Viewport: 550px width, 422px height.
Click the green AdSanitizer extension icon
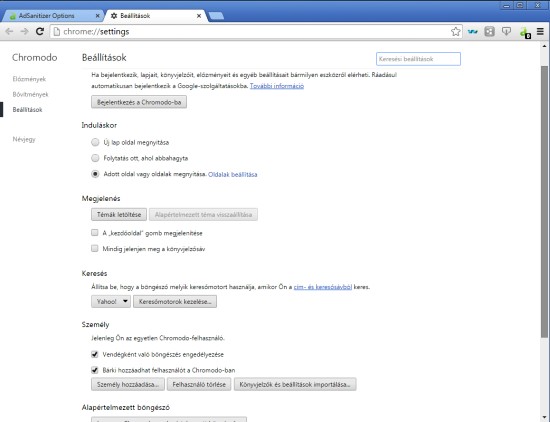525,32
